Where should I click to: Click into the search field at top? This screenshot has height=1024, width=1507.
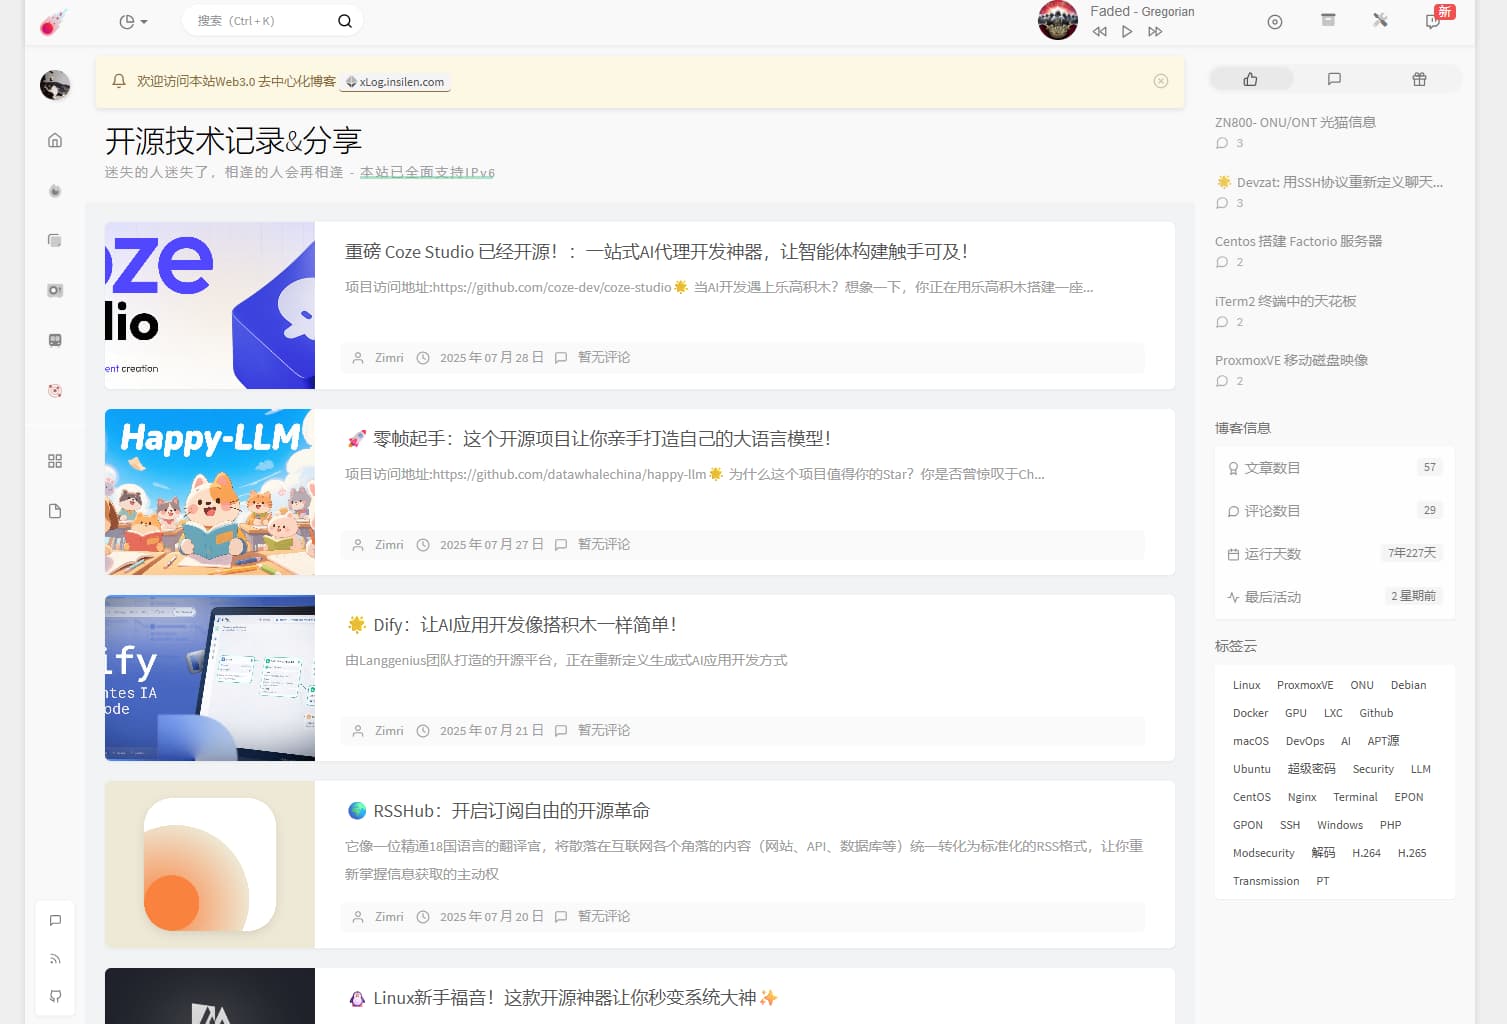[260, 20]
